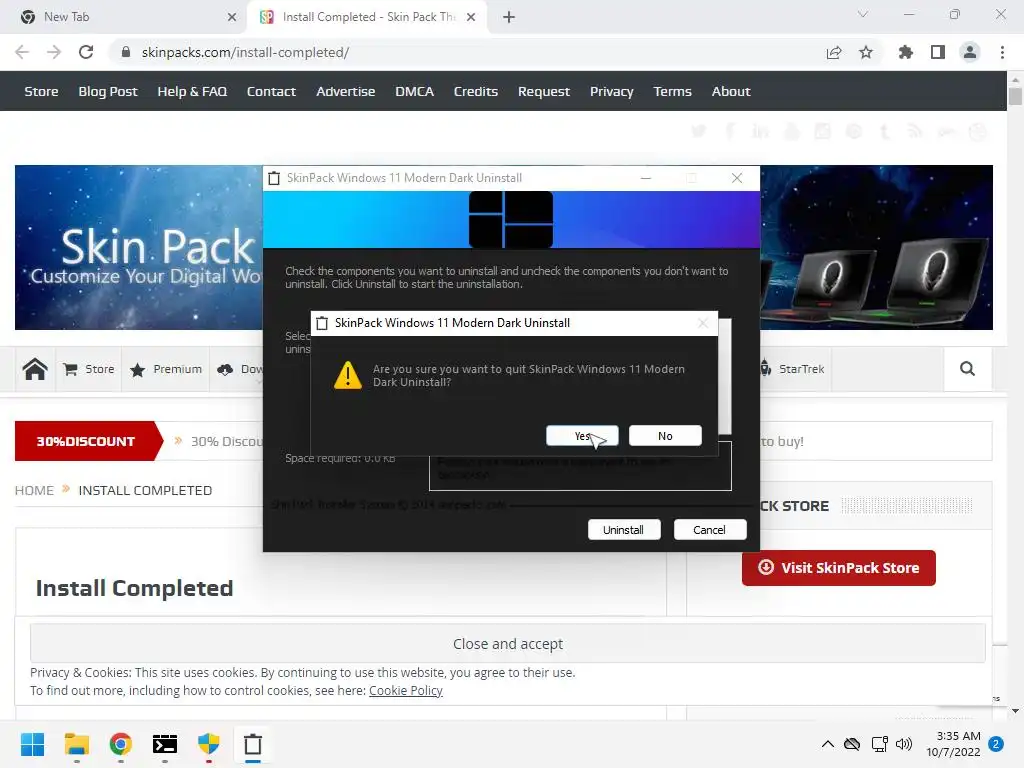Close the Install Completed tab
The height and width of the screenshot is (768, 1024).
tap(471, 17)
